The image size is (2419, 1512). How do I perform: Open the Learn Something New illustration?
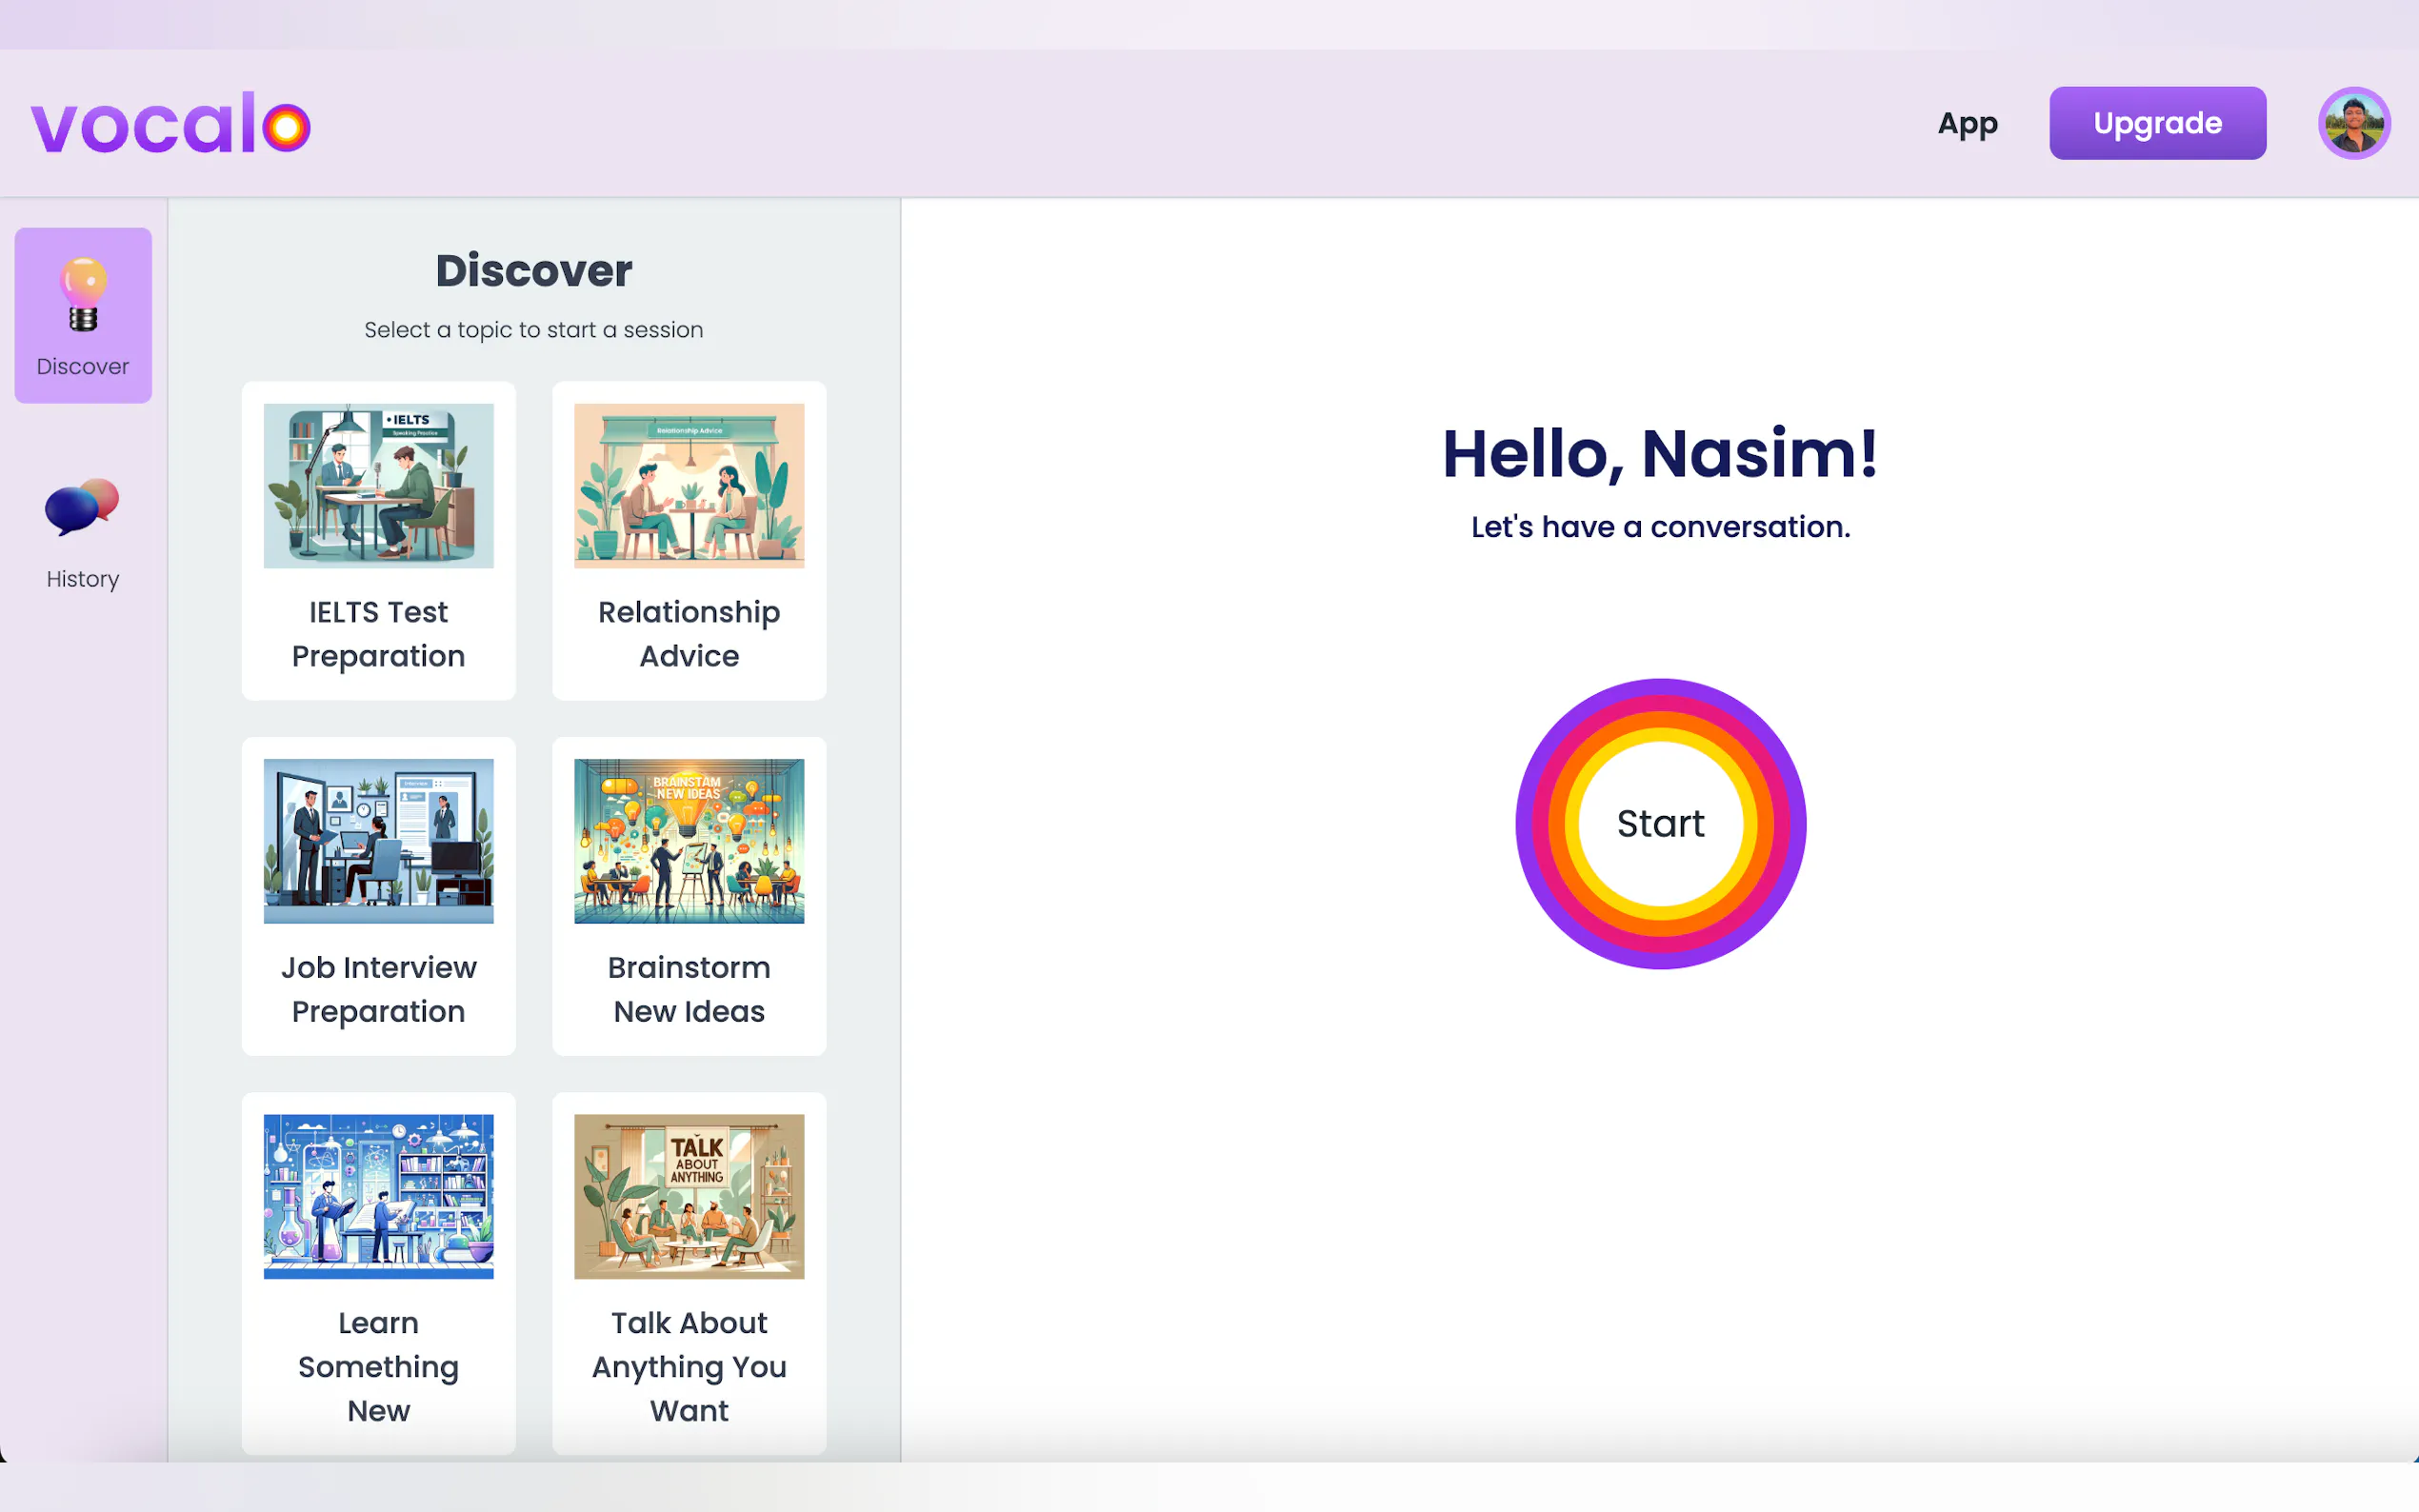[378, 1196]
